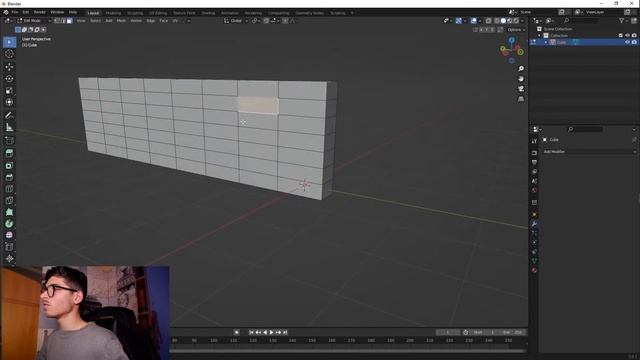
Task: Select the Spin tool
Action: (x=9, y=224)
